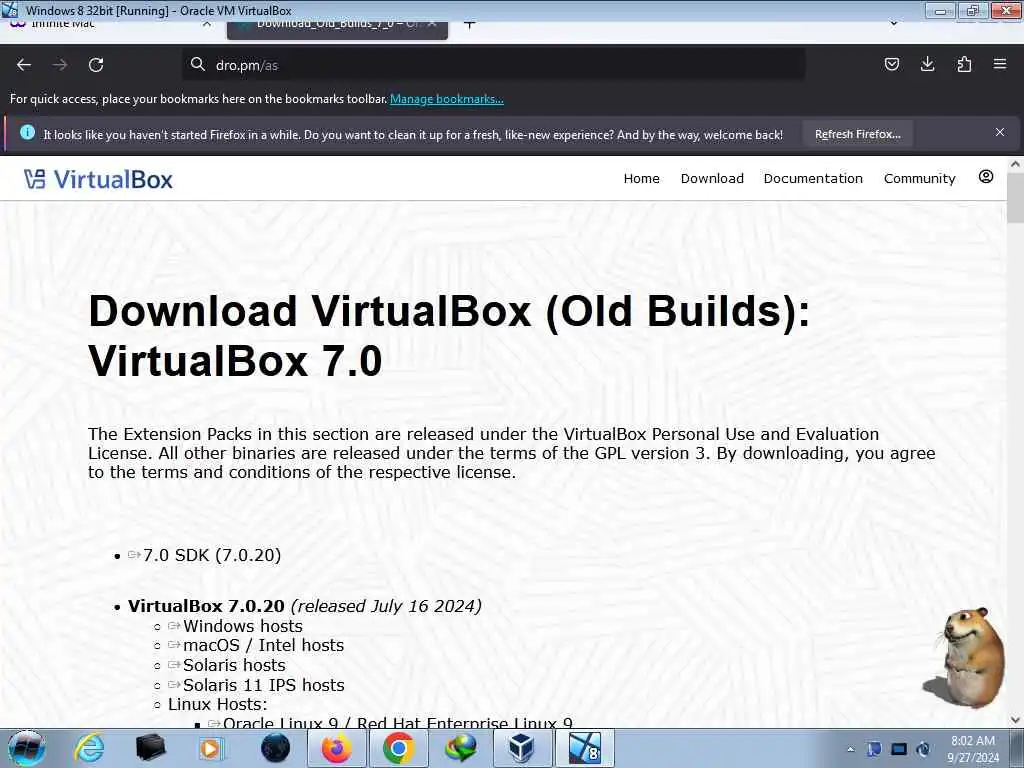Click the VirtualBox logo on the site header
The width and height of the screenshot is (1024, 768).
pyautogui.click(x=98, y=179)
